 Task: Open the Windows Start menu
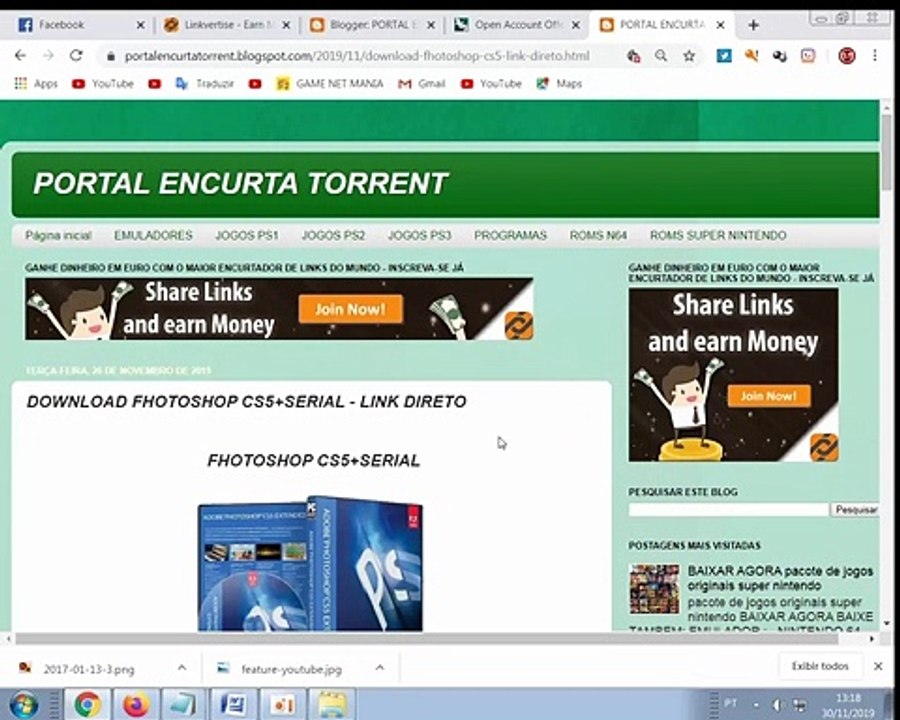pos(24,704)
